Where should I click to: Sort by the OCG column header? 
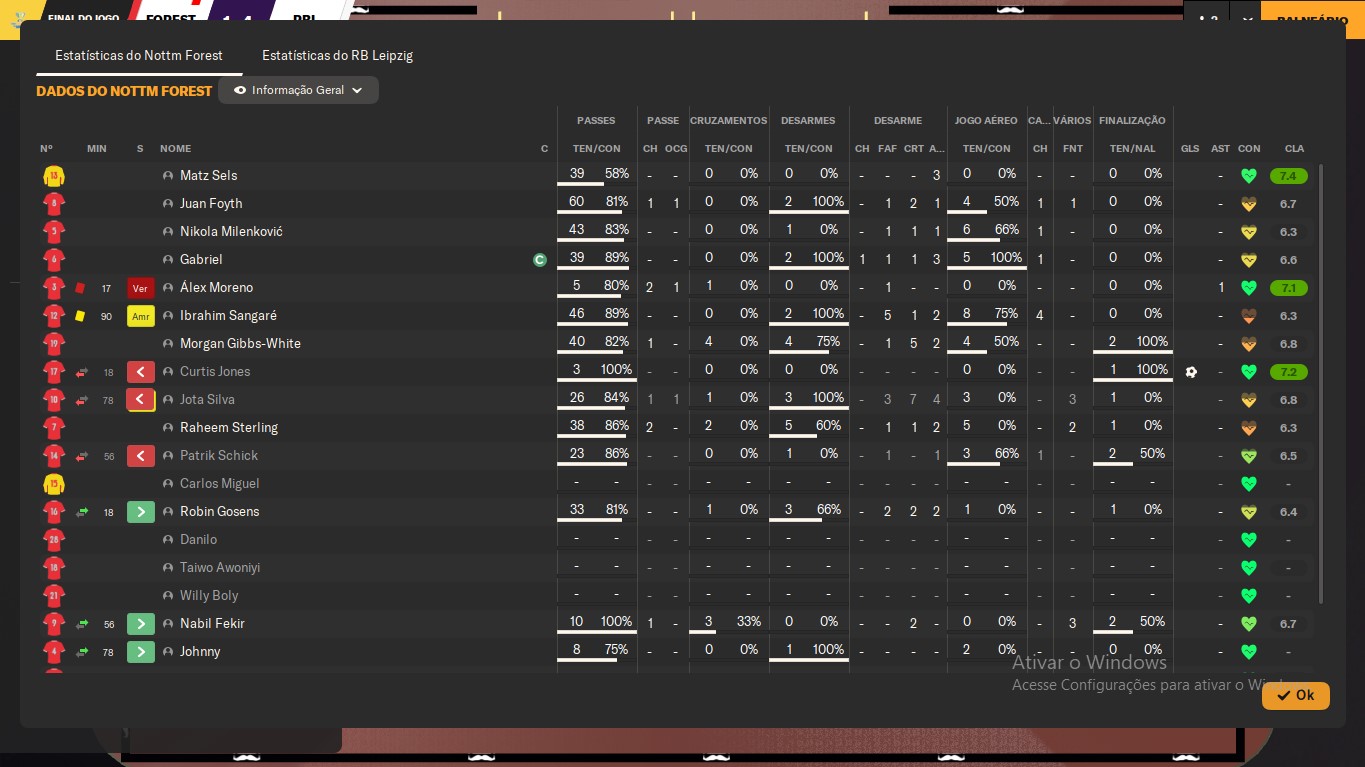676,149
